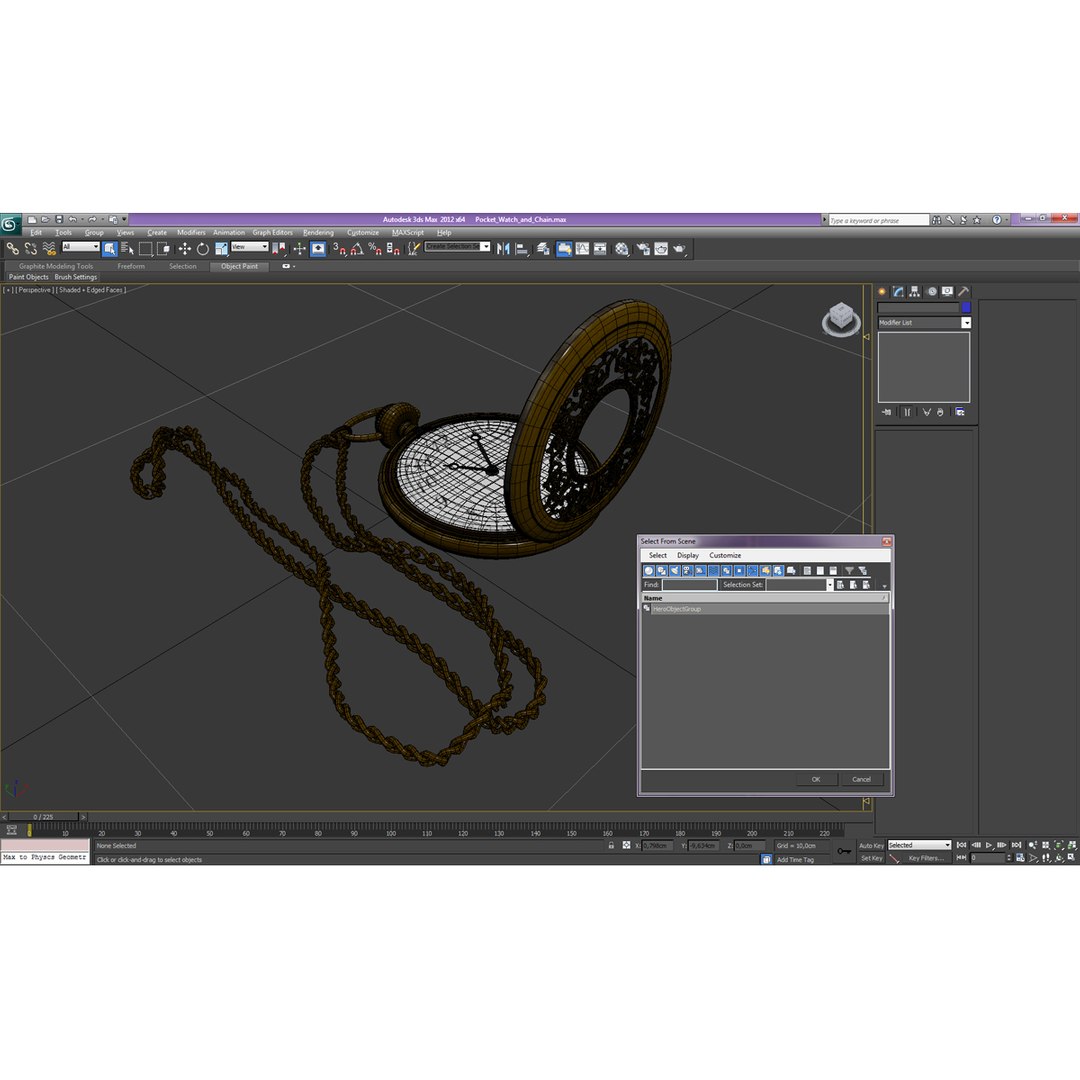The image size is (1080, 1080).
Task: Click Cancel in Select From Scene dialog
Action: (862, 780)
